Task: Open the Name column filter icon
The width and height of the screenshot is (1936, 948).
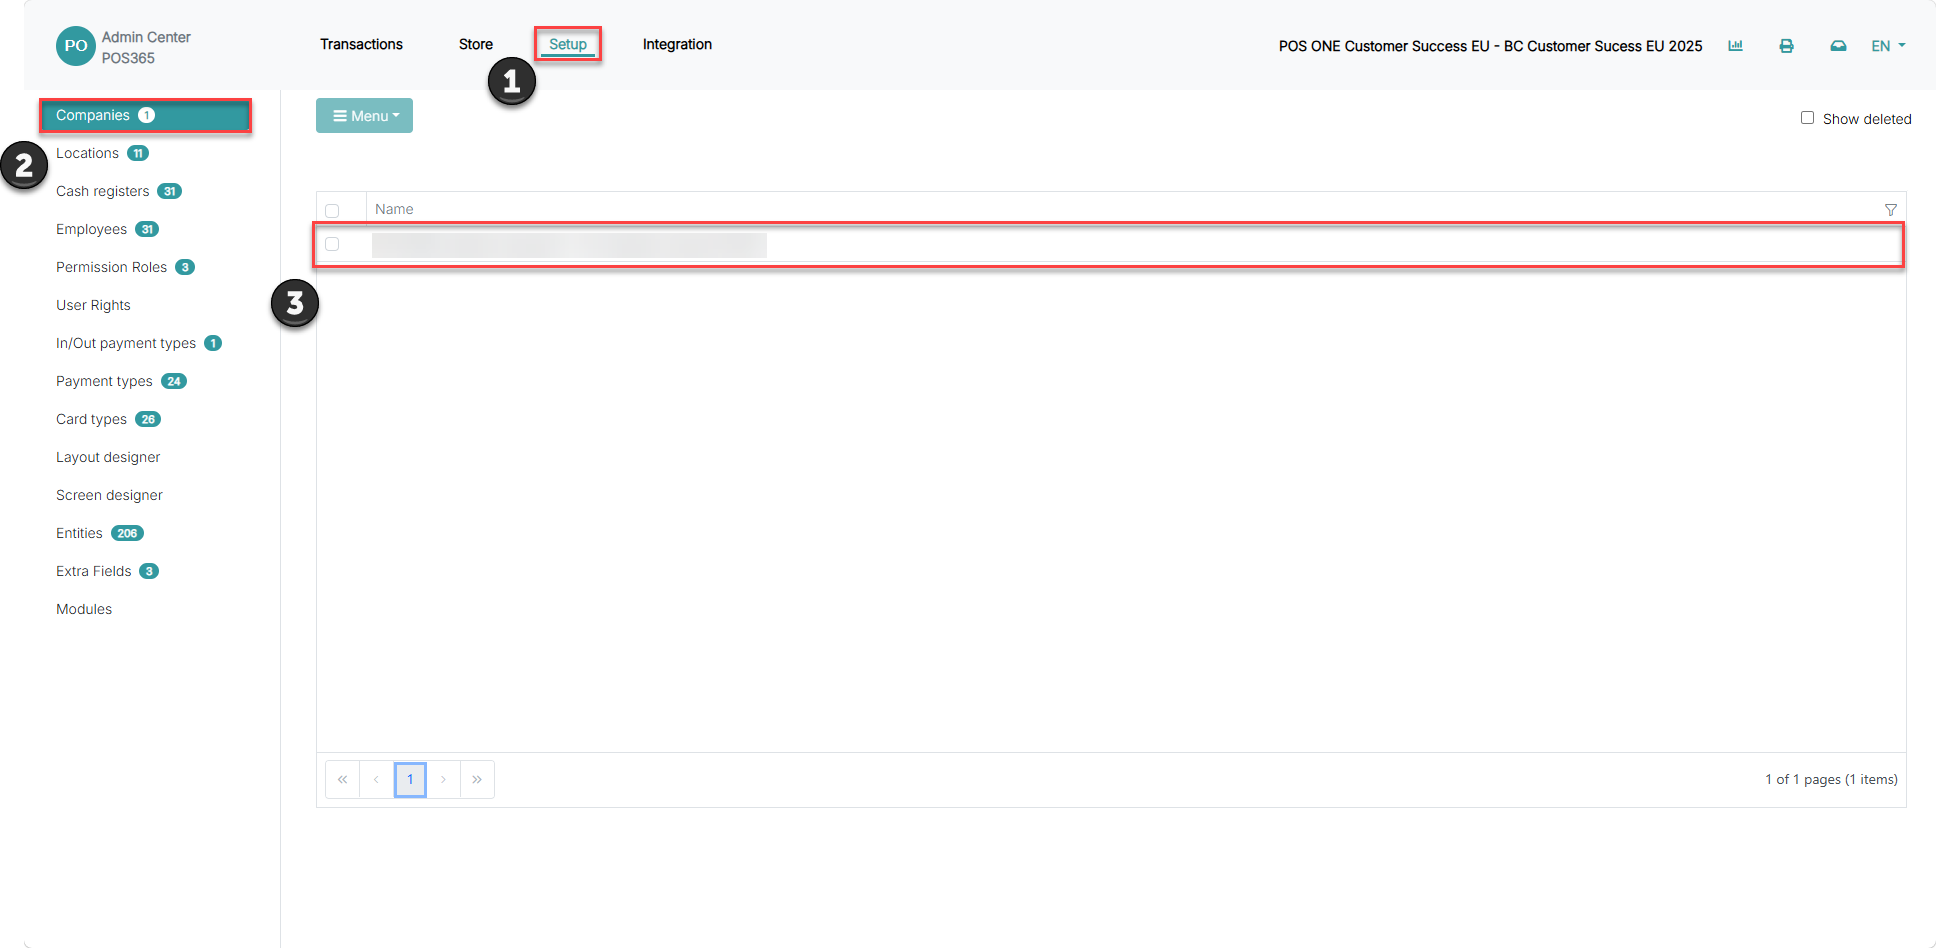Action: [x=1890, y=209]
